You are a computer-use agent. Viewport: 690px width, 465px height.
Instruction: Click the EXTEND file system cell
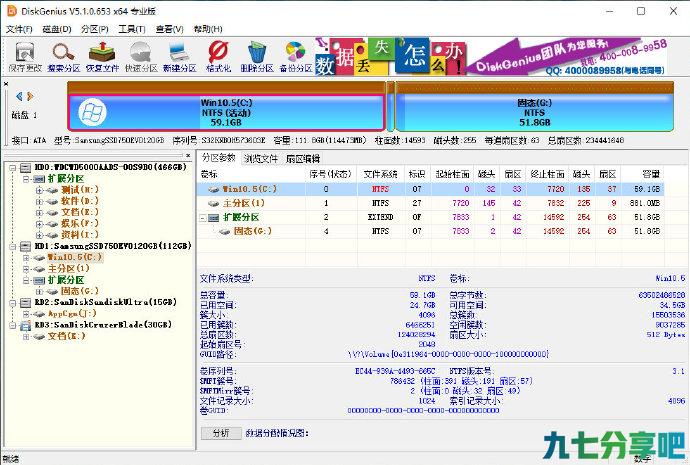click(381, 217)
